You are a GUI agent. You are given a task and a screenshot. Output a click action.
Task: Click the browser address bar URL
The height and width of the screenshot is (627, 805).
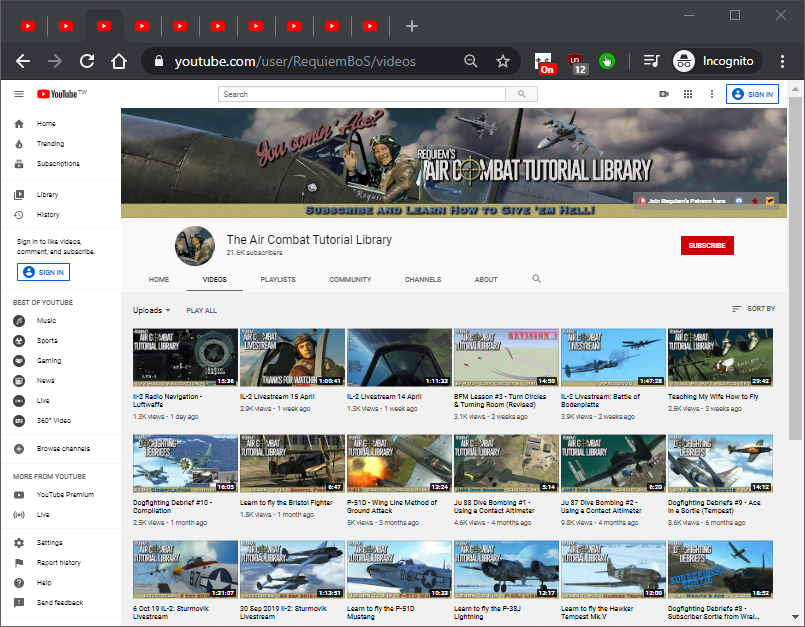pyautogui.click(x=295, y=61)
